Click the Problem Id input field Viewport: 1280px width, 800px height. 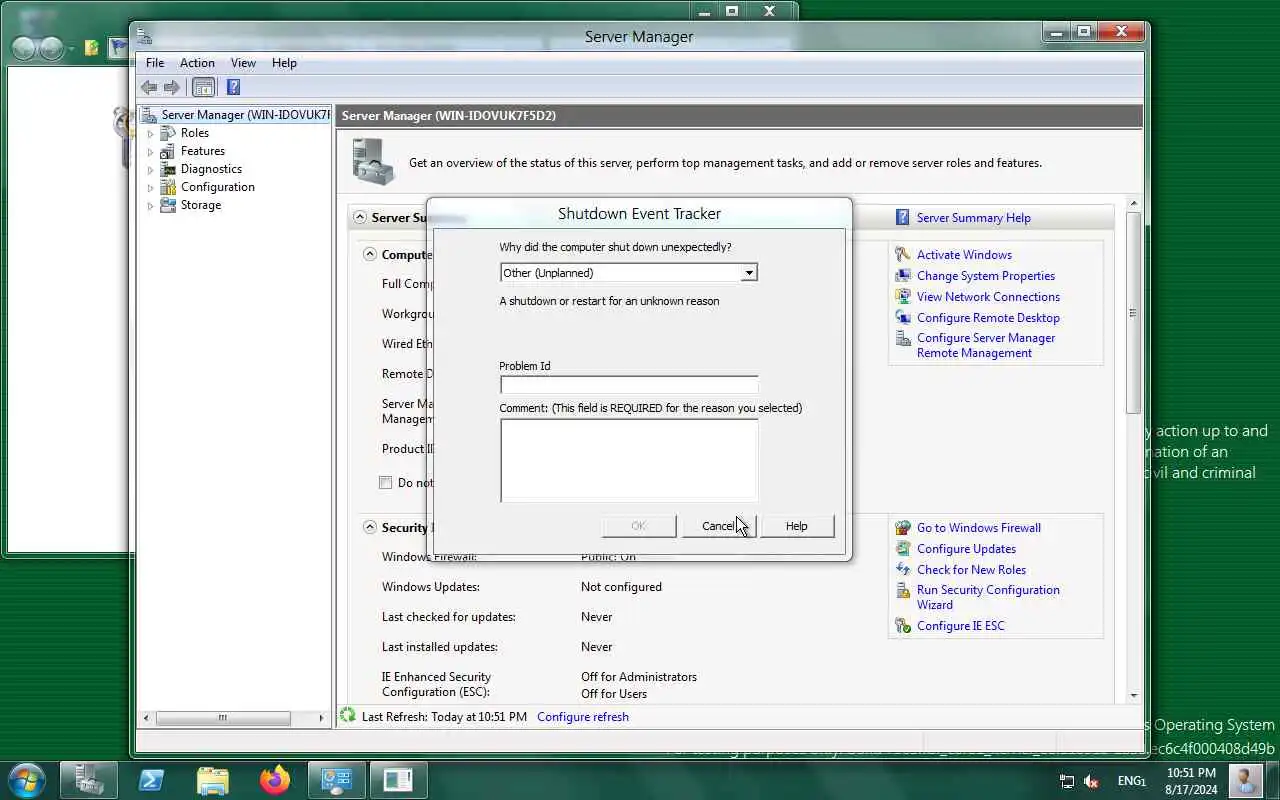tap(628, 384)
